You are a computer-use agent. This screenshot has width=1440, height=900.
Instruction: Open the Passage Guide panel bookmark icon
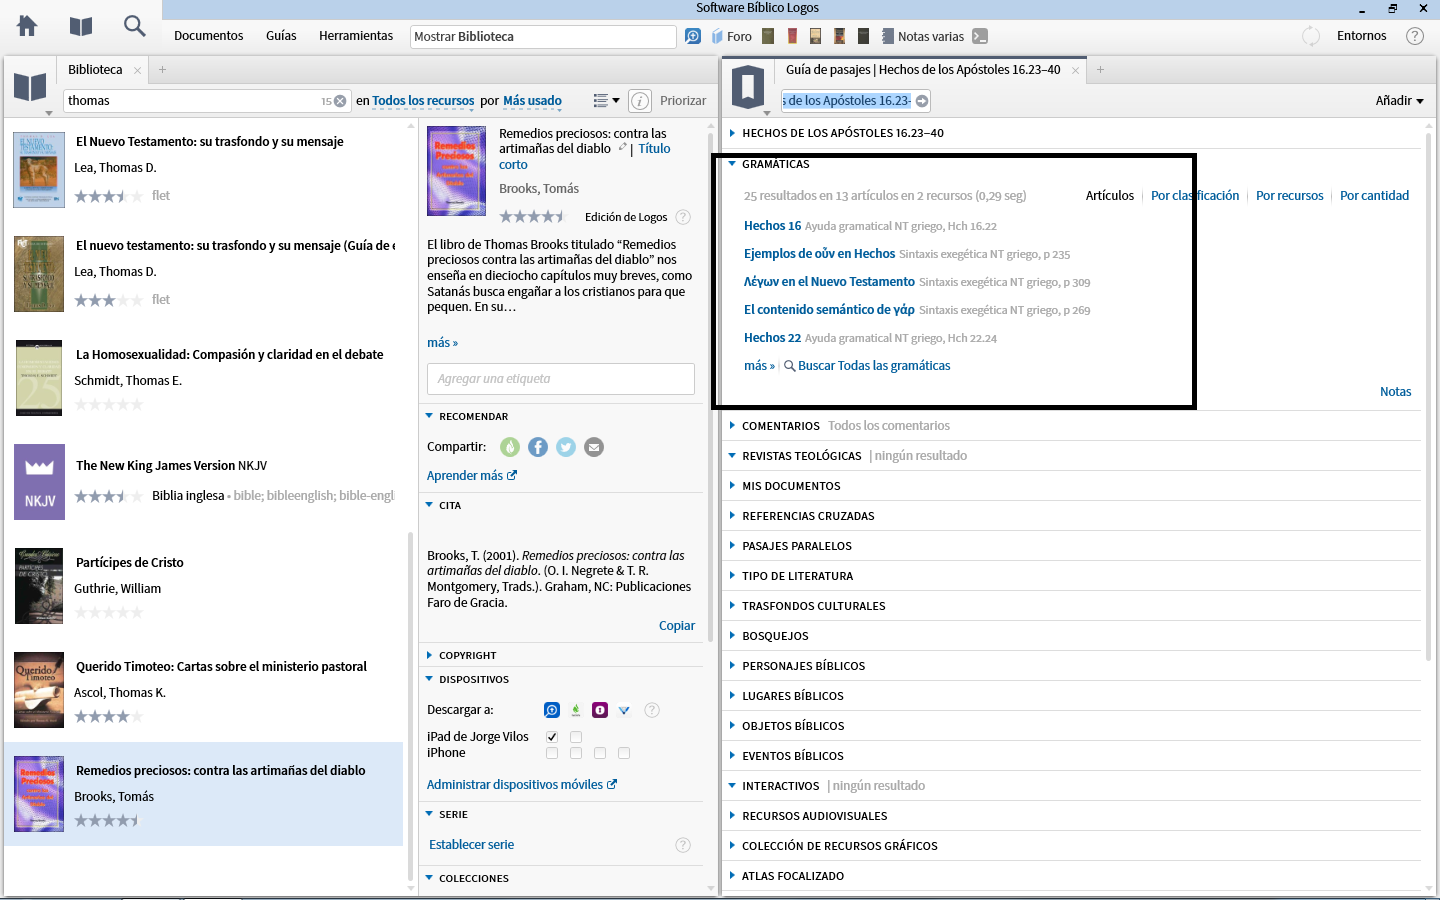click(x=748, y=87)
